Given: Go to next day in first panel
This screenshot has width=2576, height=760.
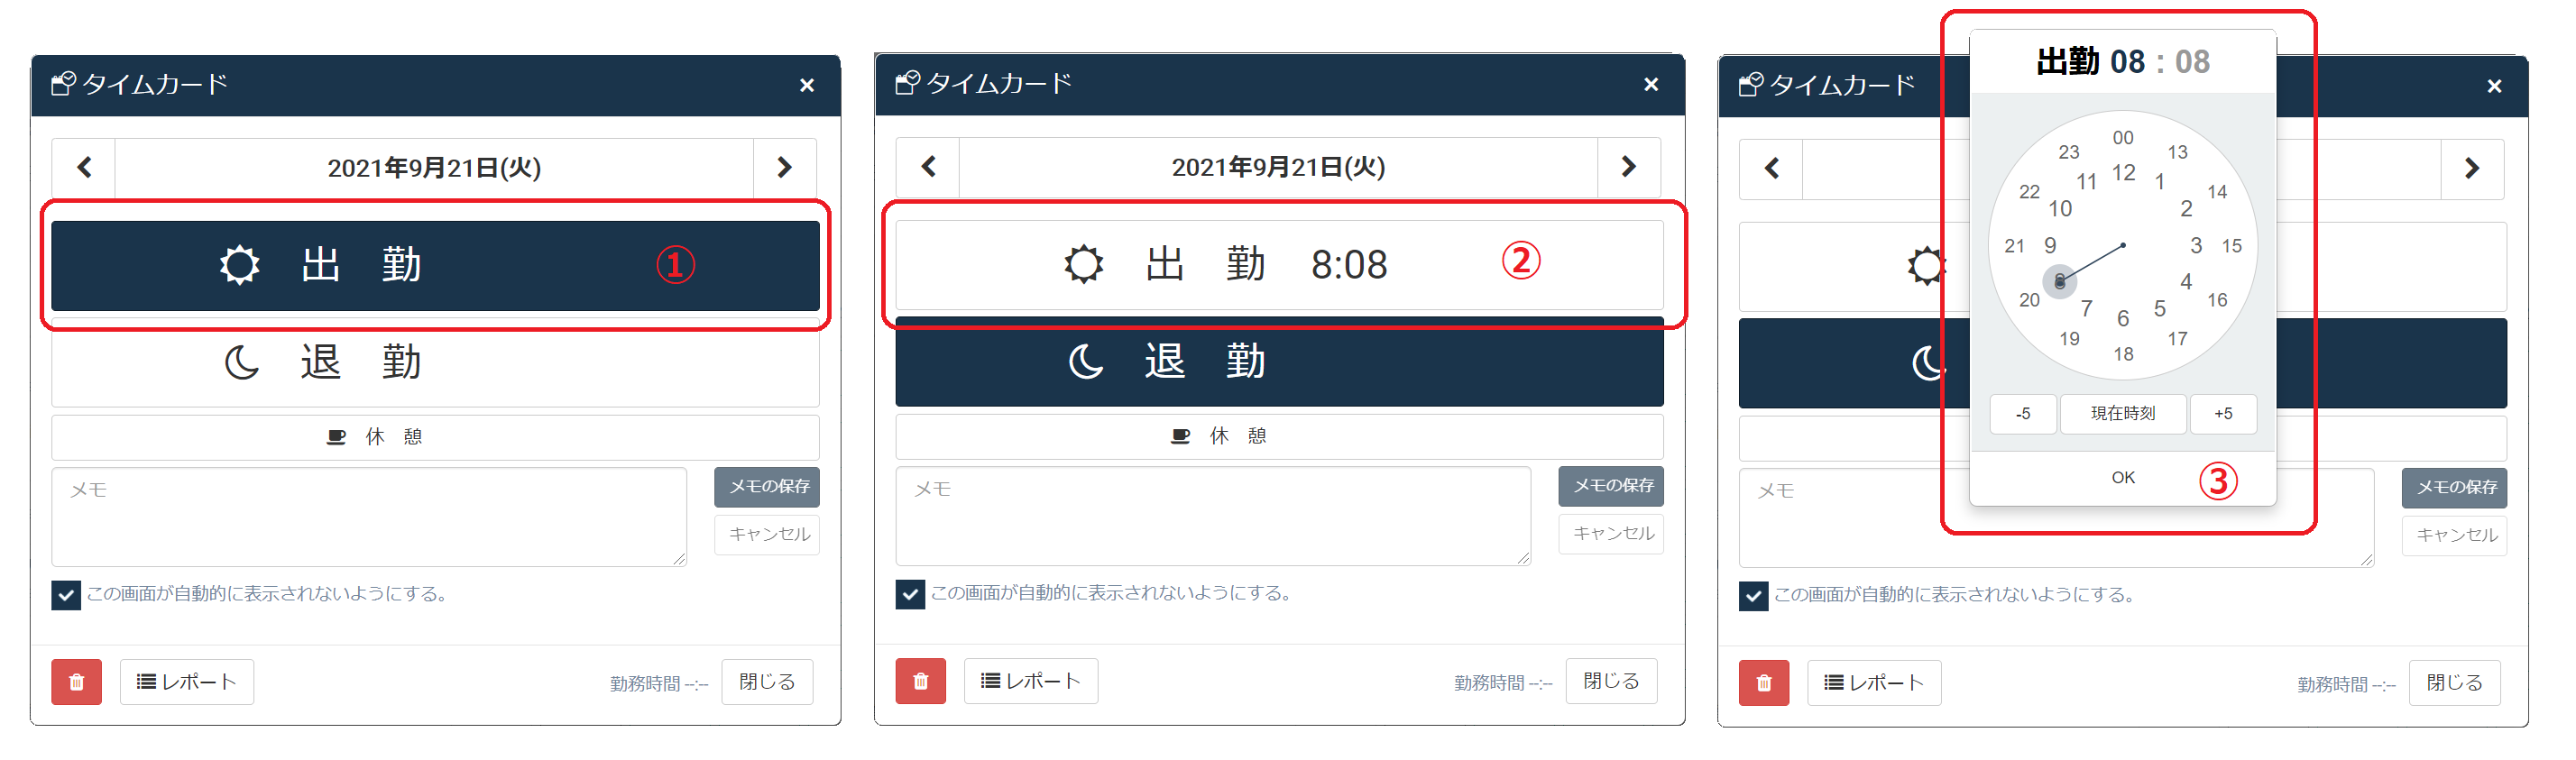Looking at the screenshot, I should [x=785, y=167].
